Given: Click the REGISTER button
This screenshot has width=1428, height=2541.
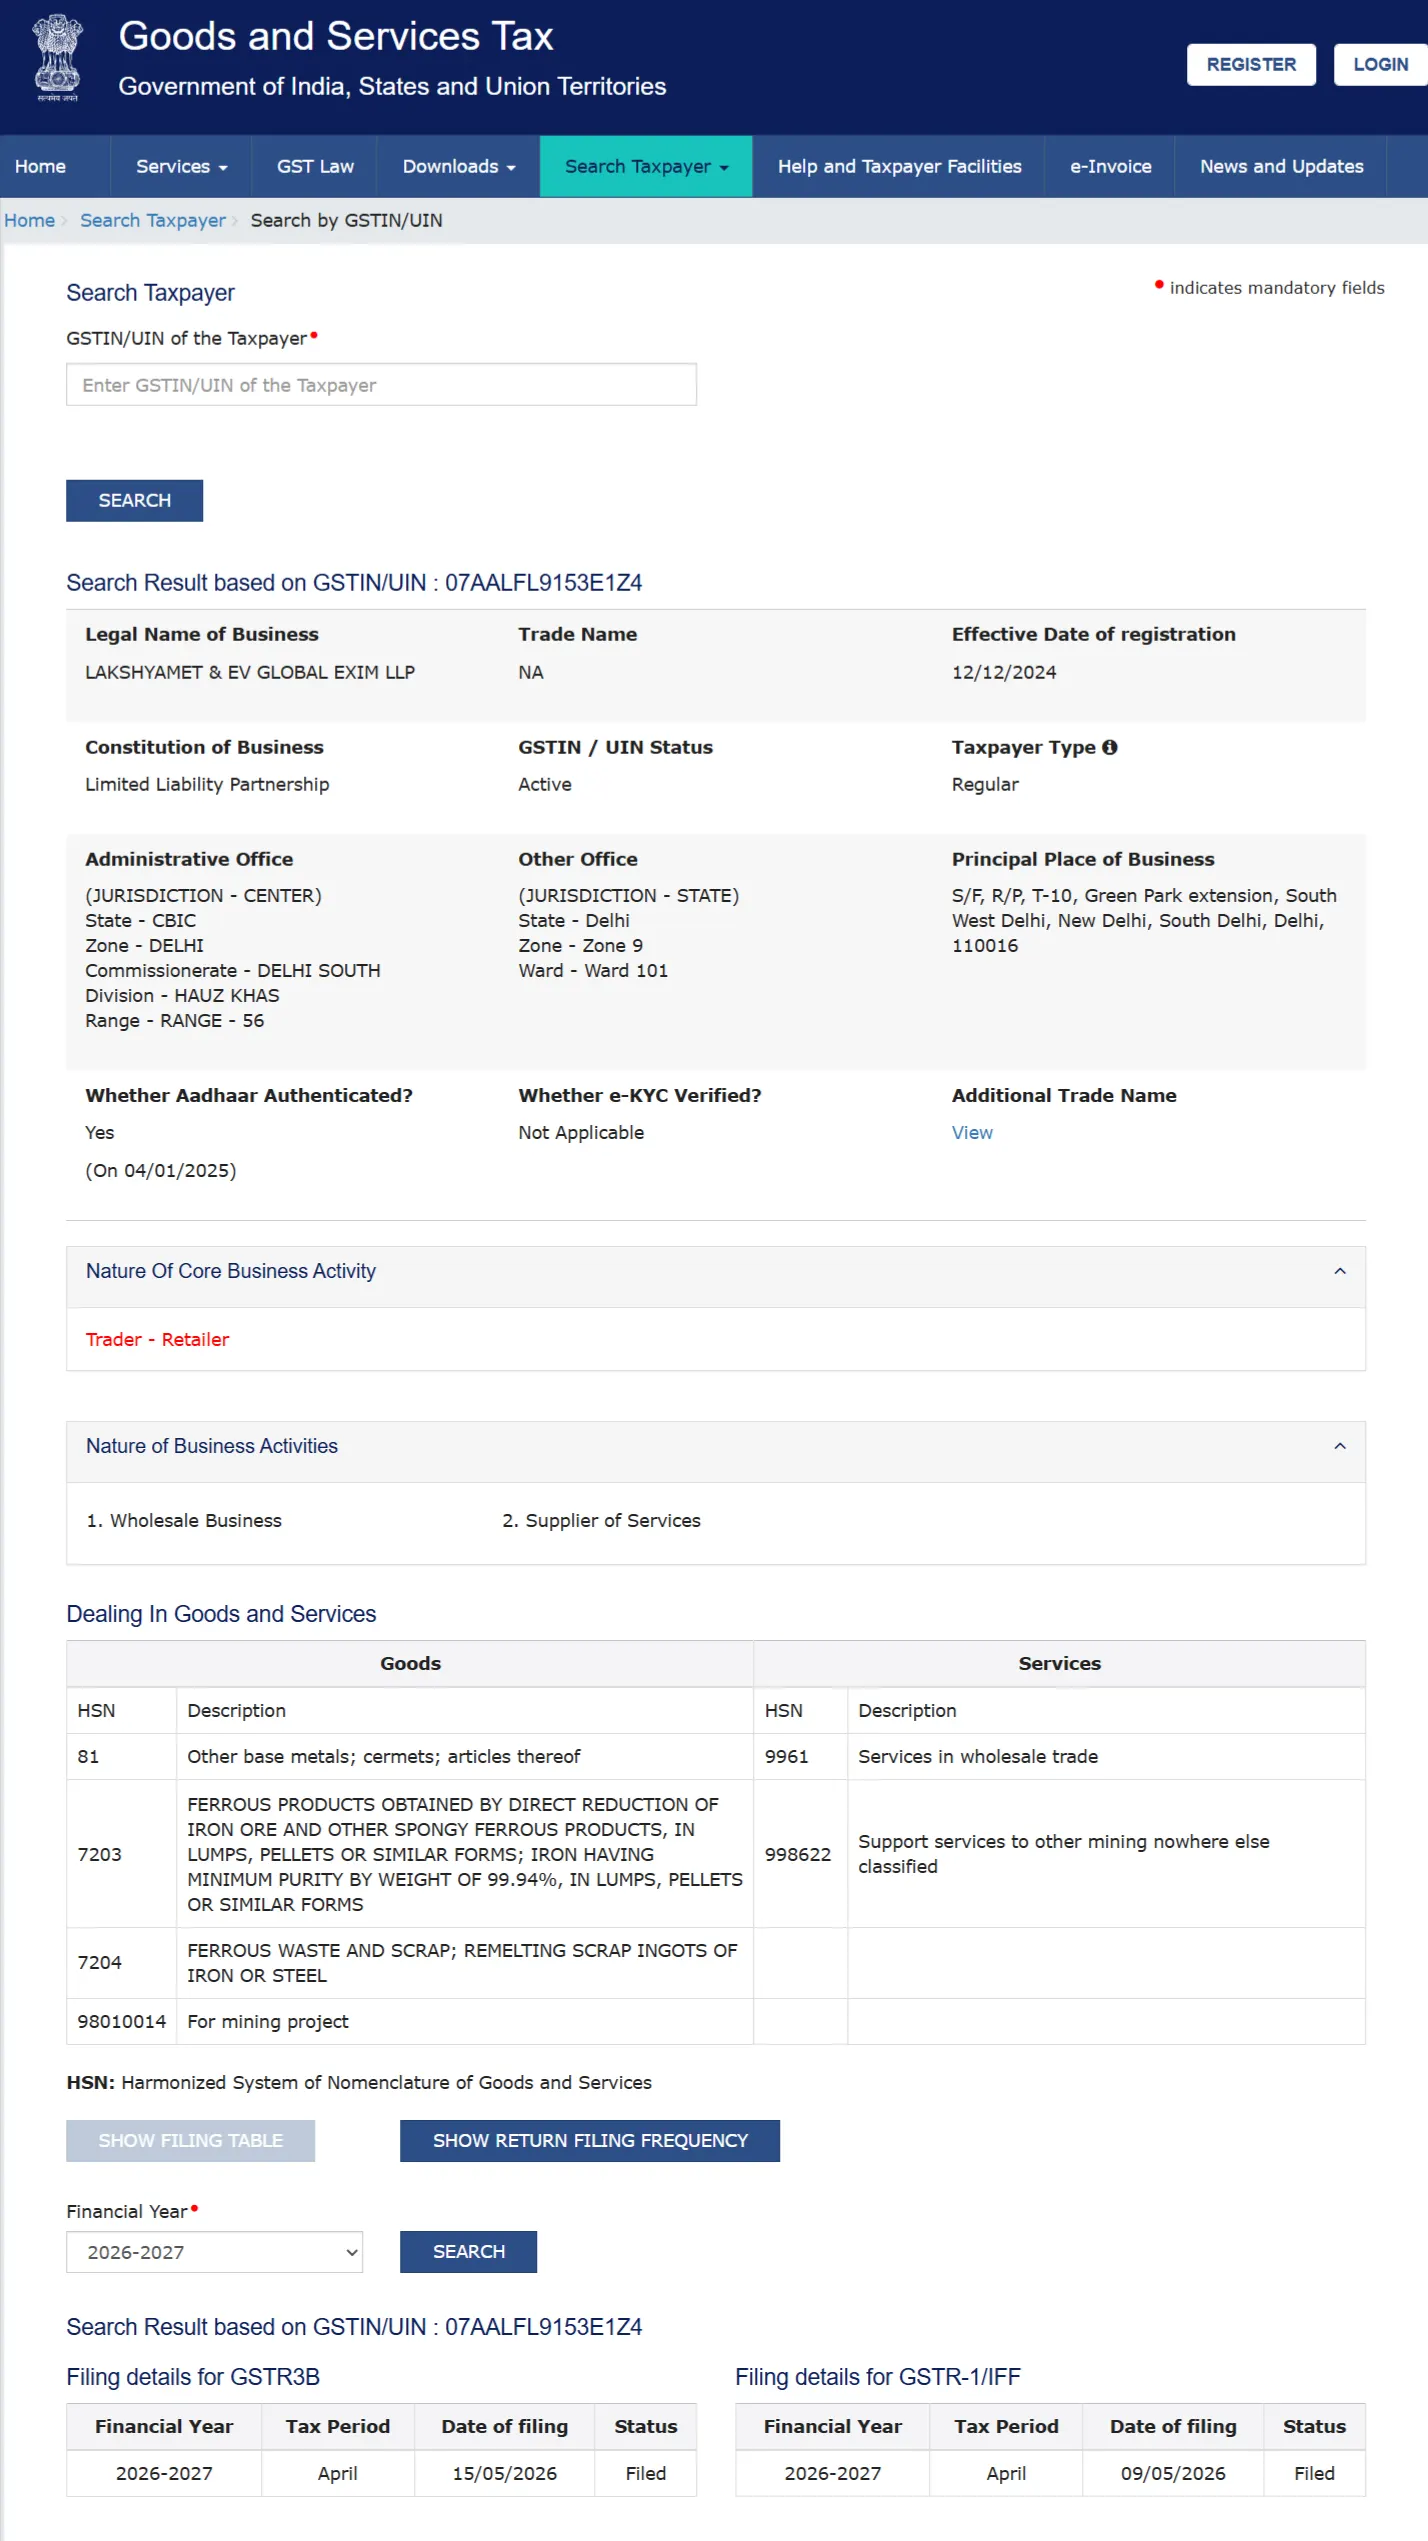Looking at the screenshot, I should 1250,65.
